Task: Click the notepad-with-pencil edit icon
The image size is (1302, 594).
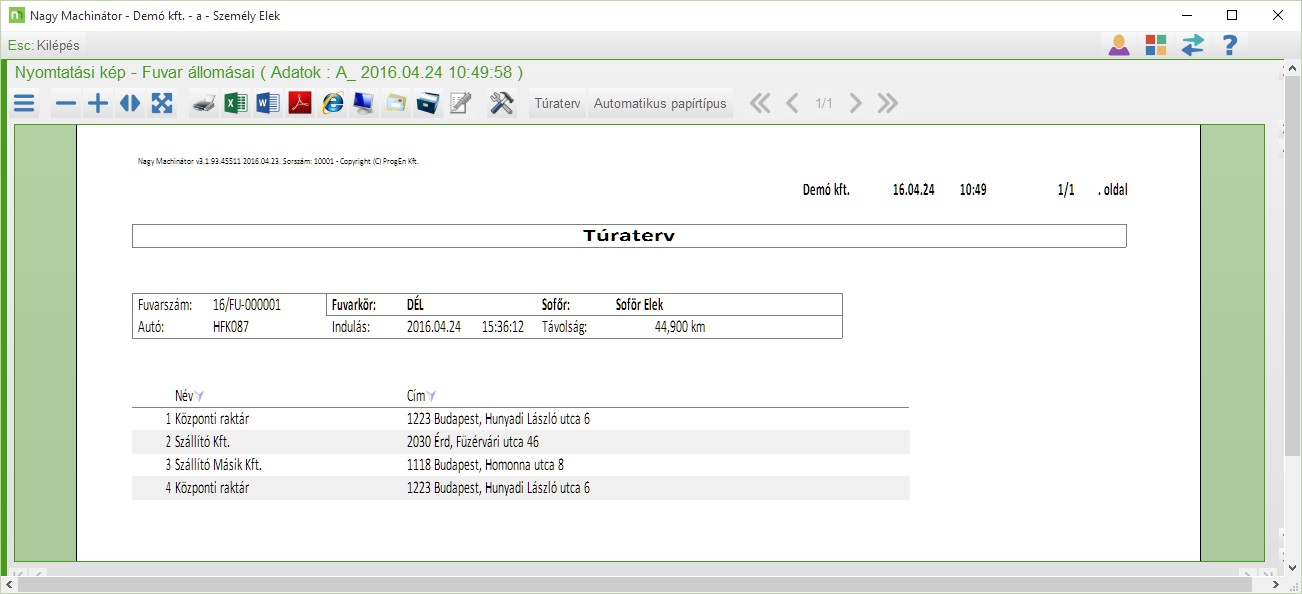Action: (460, 103)
